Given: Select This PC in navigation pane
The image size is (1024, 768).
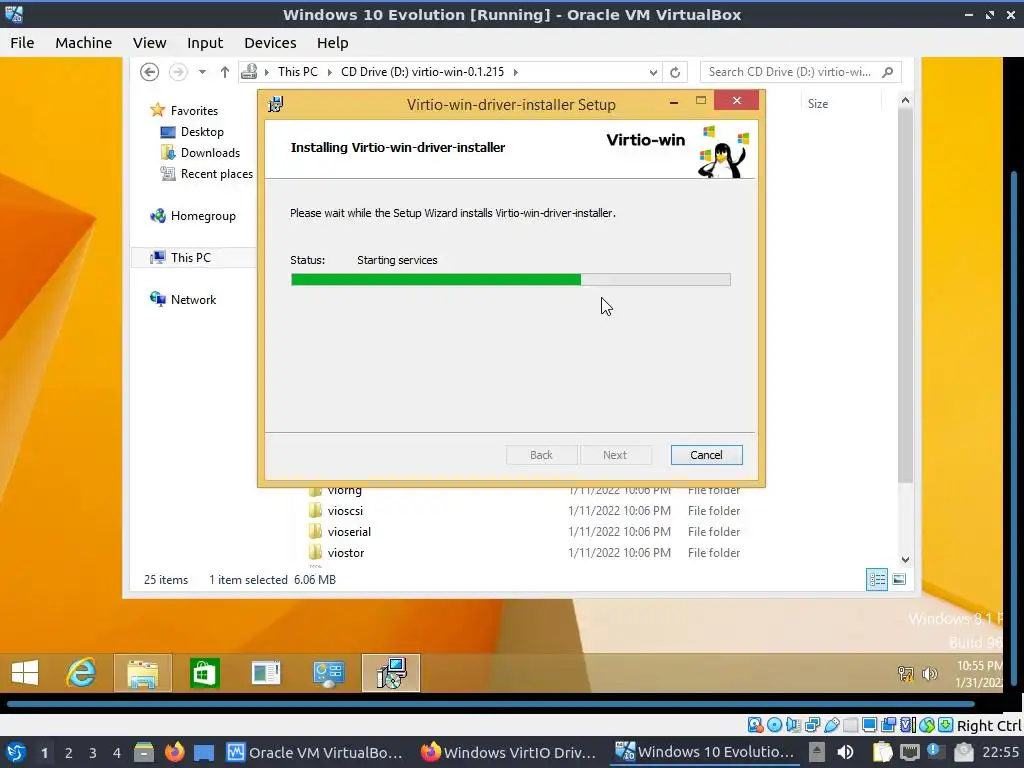Looking at the screenshot, I should 191,257.
